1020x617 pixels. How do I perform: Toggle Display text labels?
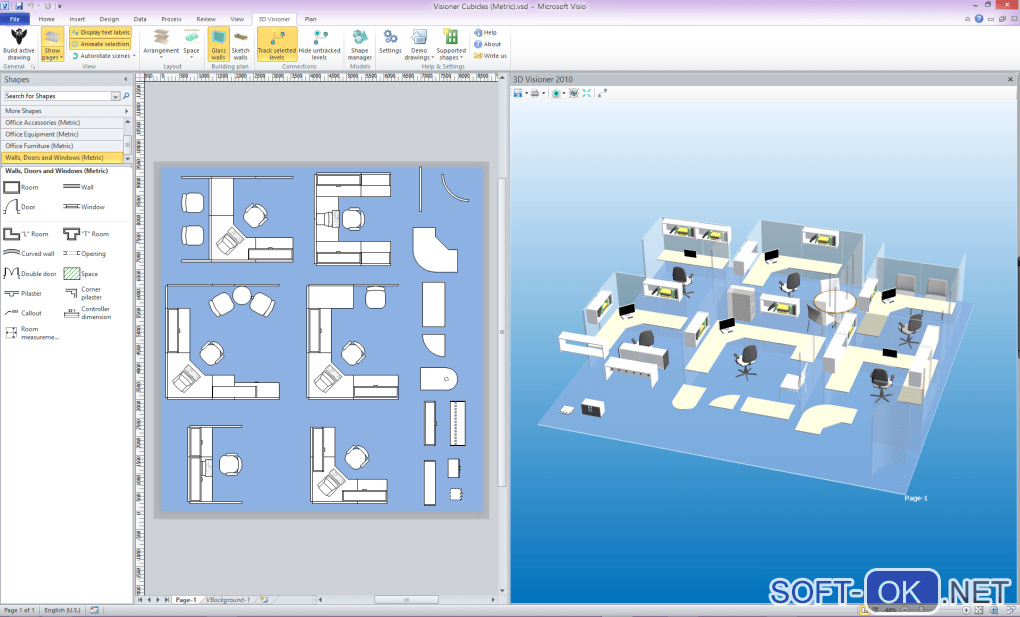(x=100, y=32)
